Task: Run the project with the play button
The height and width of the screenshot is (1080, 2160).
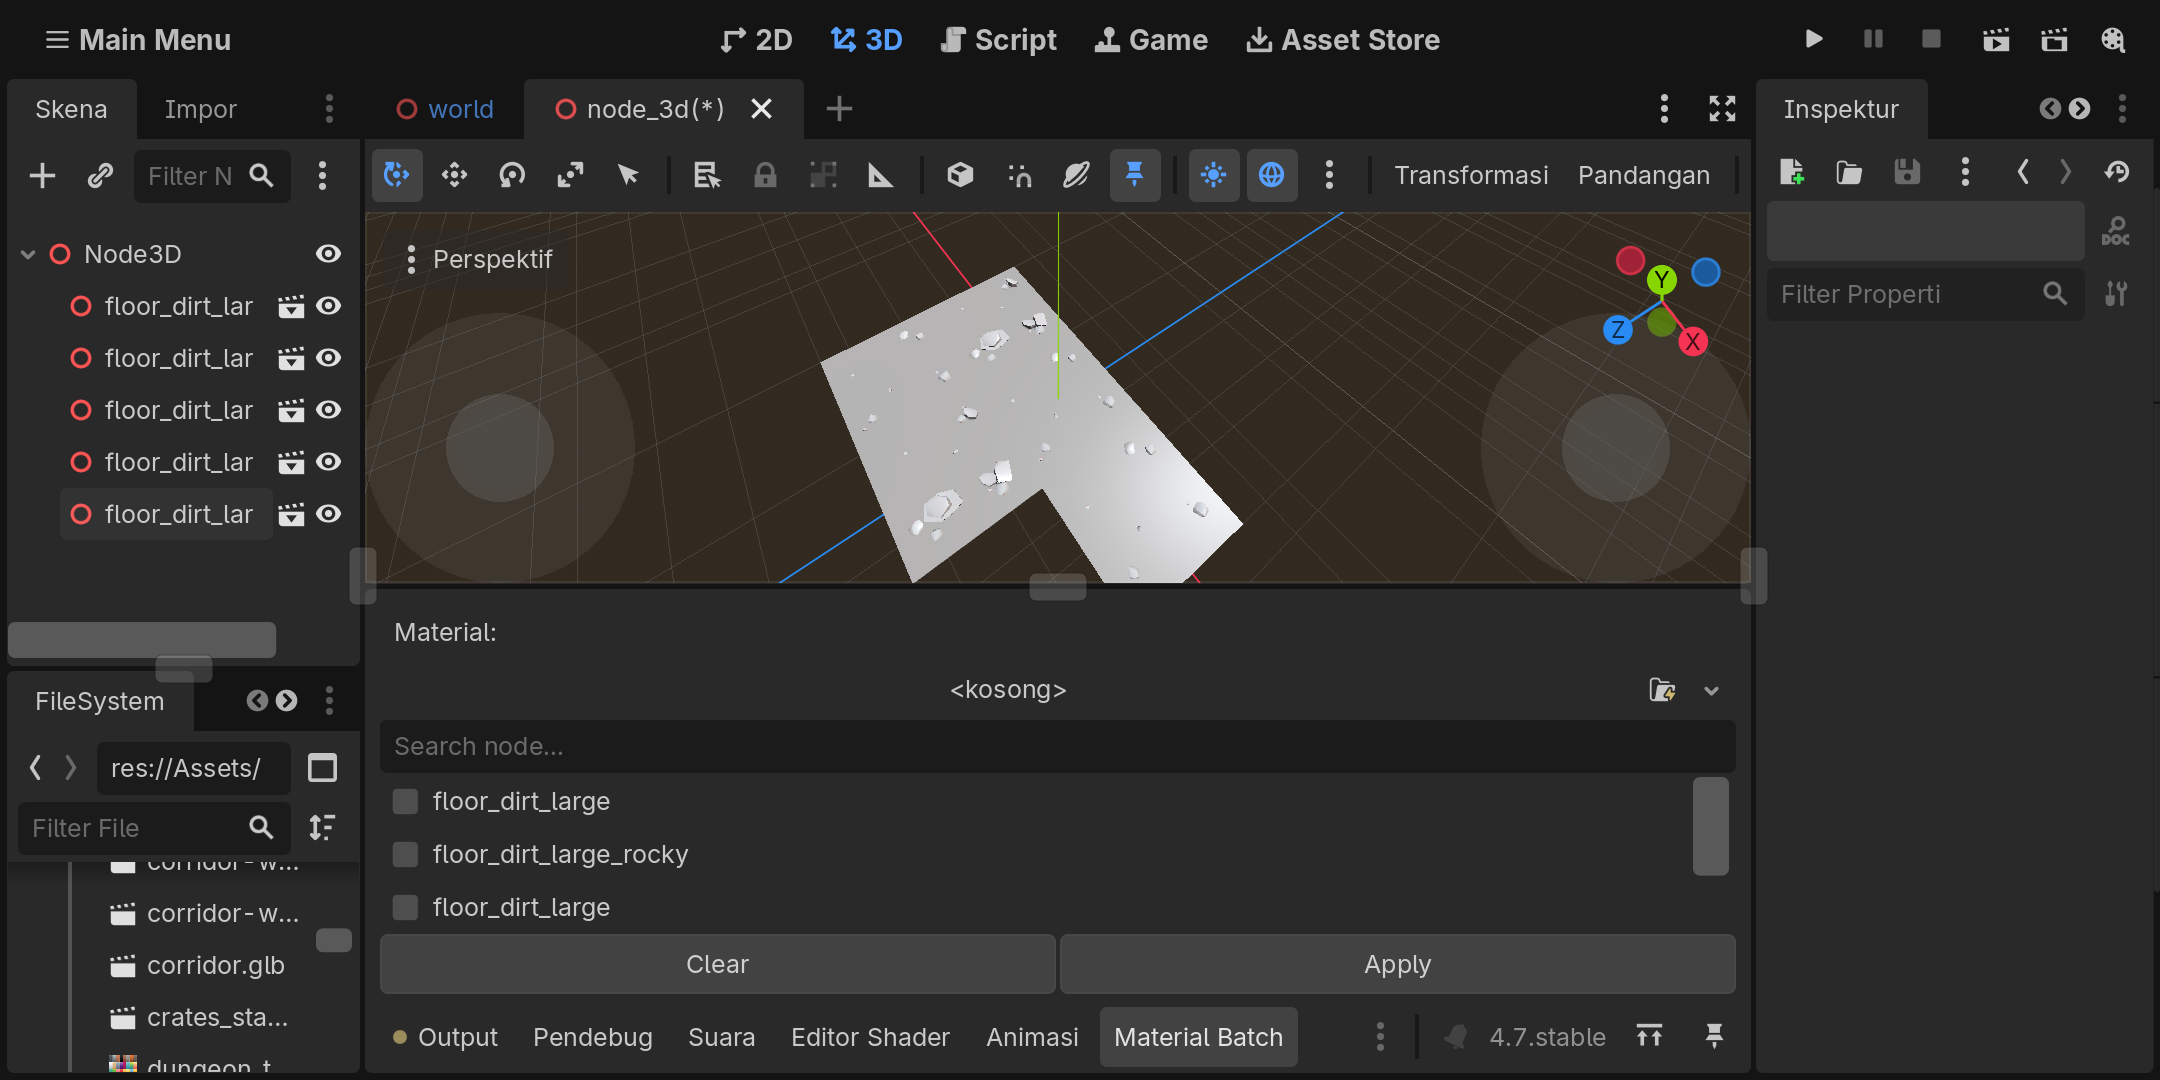Action: pyautogui.click(x=1814, y=39)
